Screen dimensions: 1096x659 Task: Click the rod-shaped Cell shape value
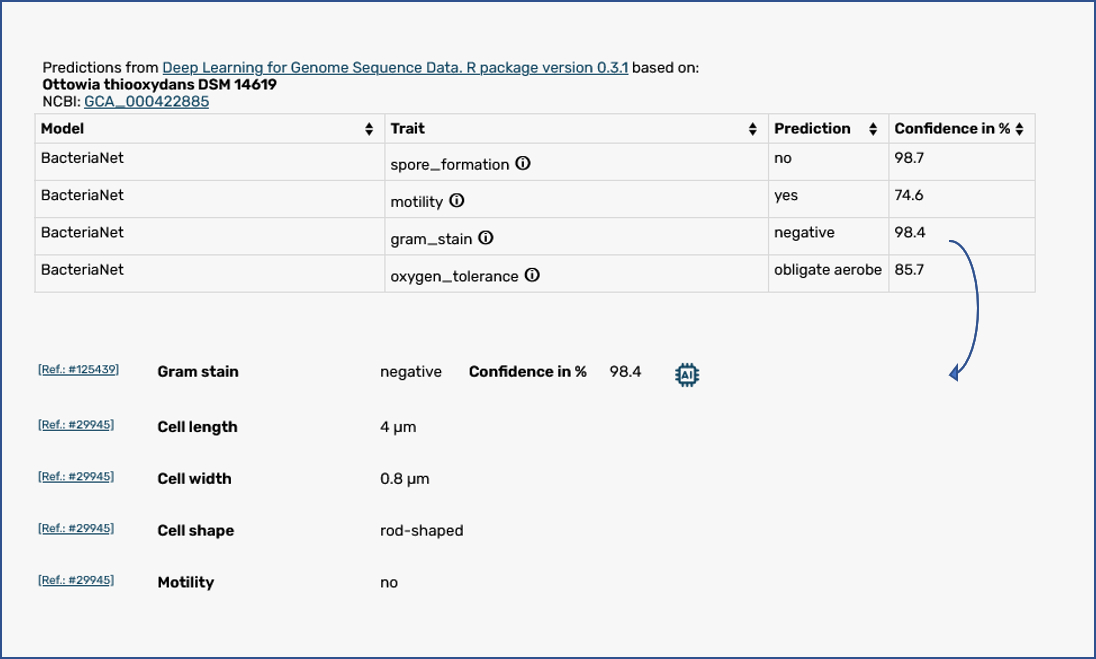pyautogui.click(x=421, y=530)
